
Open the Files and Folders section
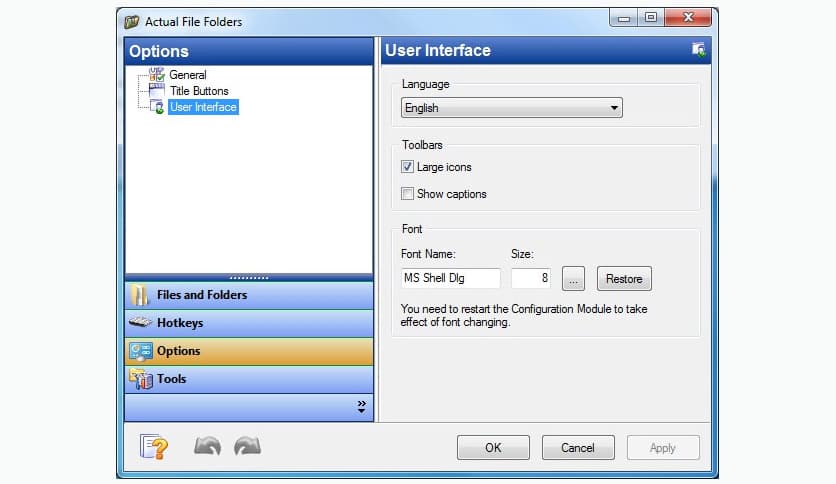point(249,295)
